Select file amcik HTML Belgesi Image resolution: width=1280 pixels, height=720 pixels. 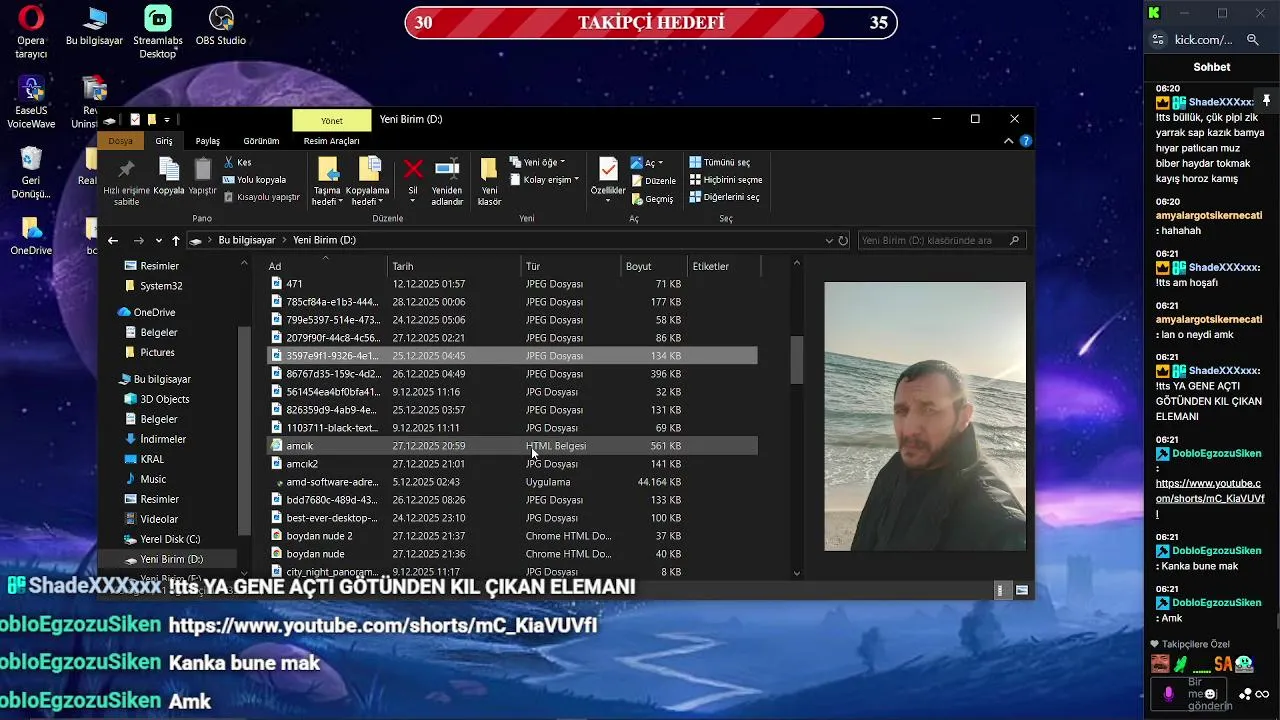(512, 446)
